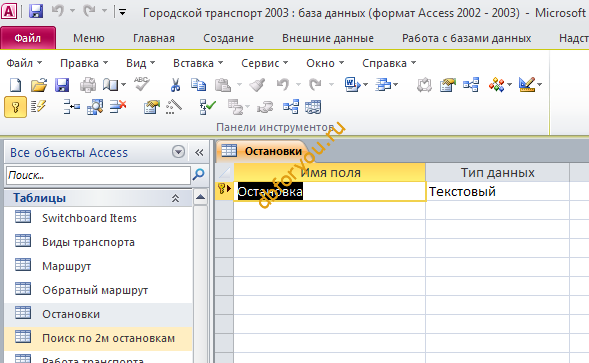Switch to the Главная ribbon tab
Viewport: 589px width, 363px height.
coord(154,38)
